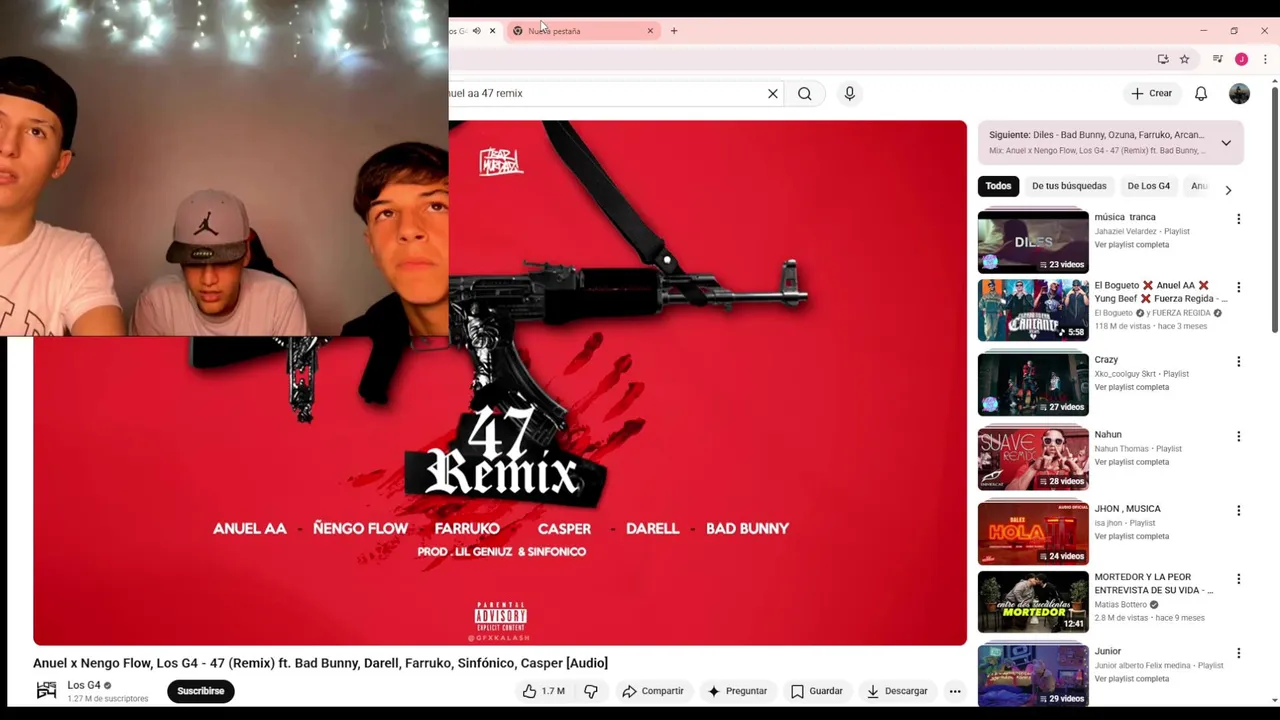This screenshot has height=720, width=1280.
Task: Click the Descargar download button
Action: pos(897,691)
